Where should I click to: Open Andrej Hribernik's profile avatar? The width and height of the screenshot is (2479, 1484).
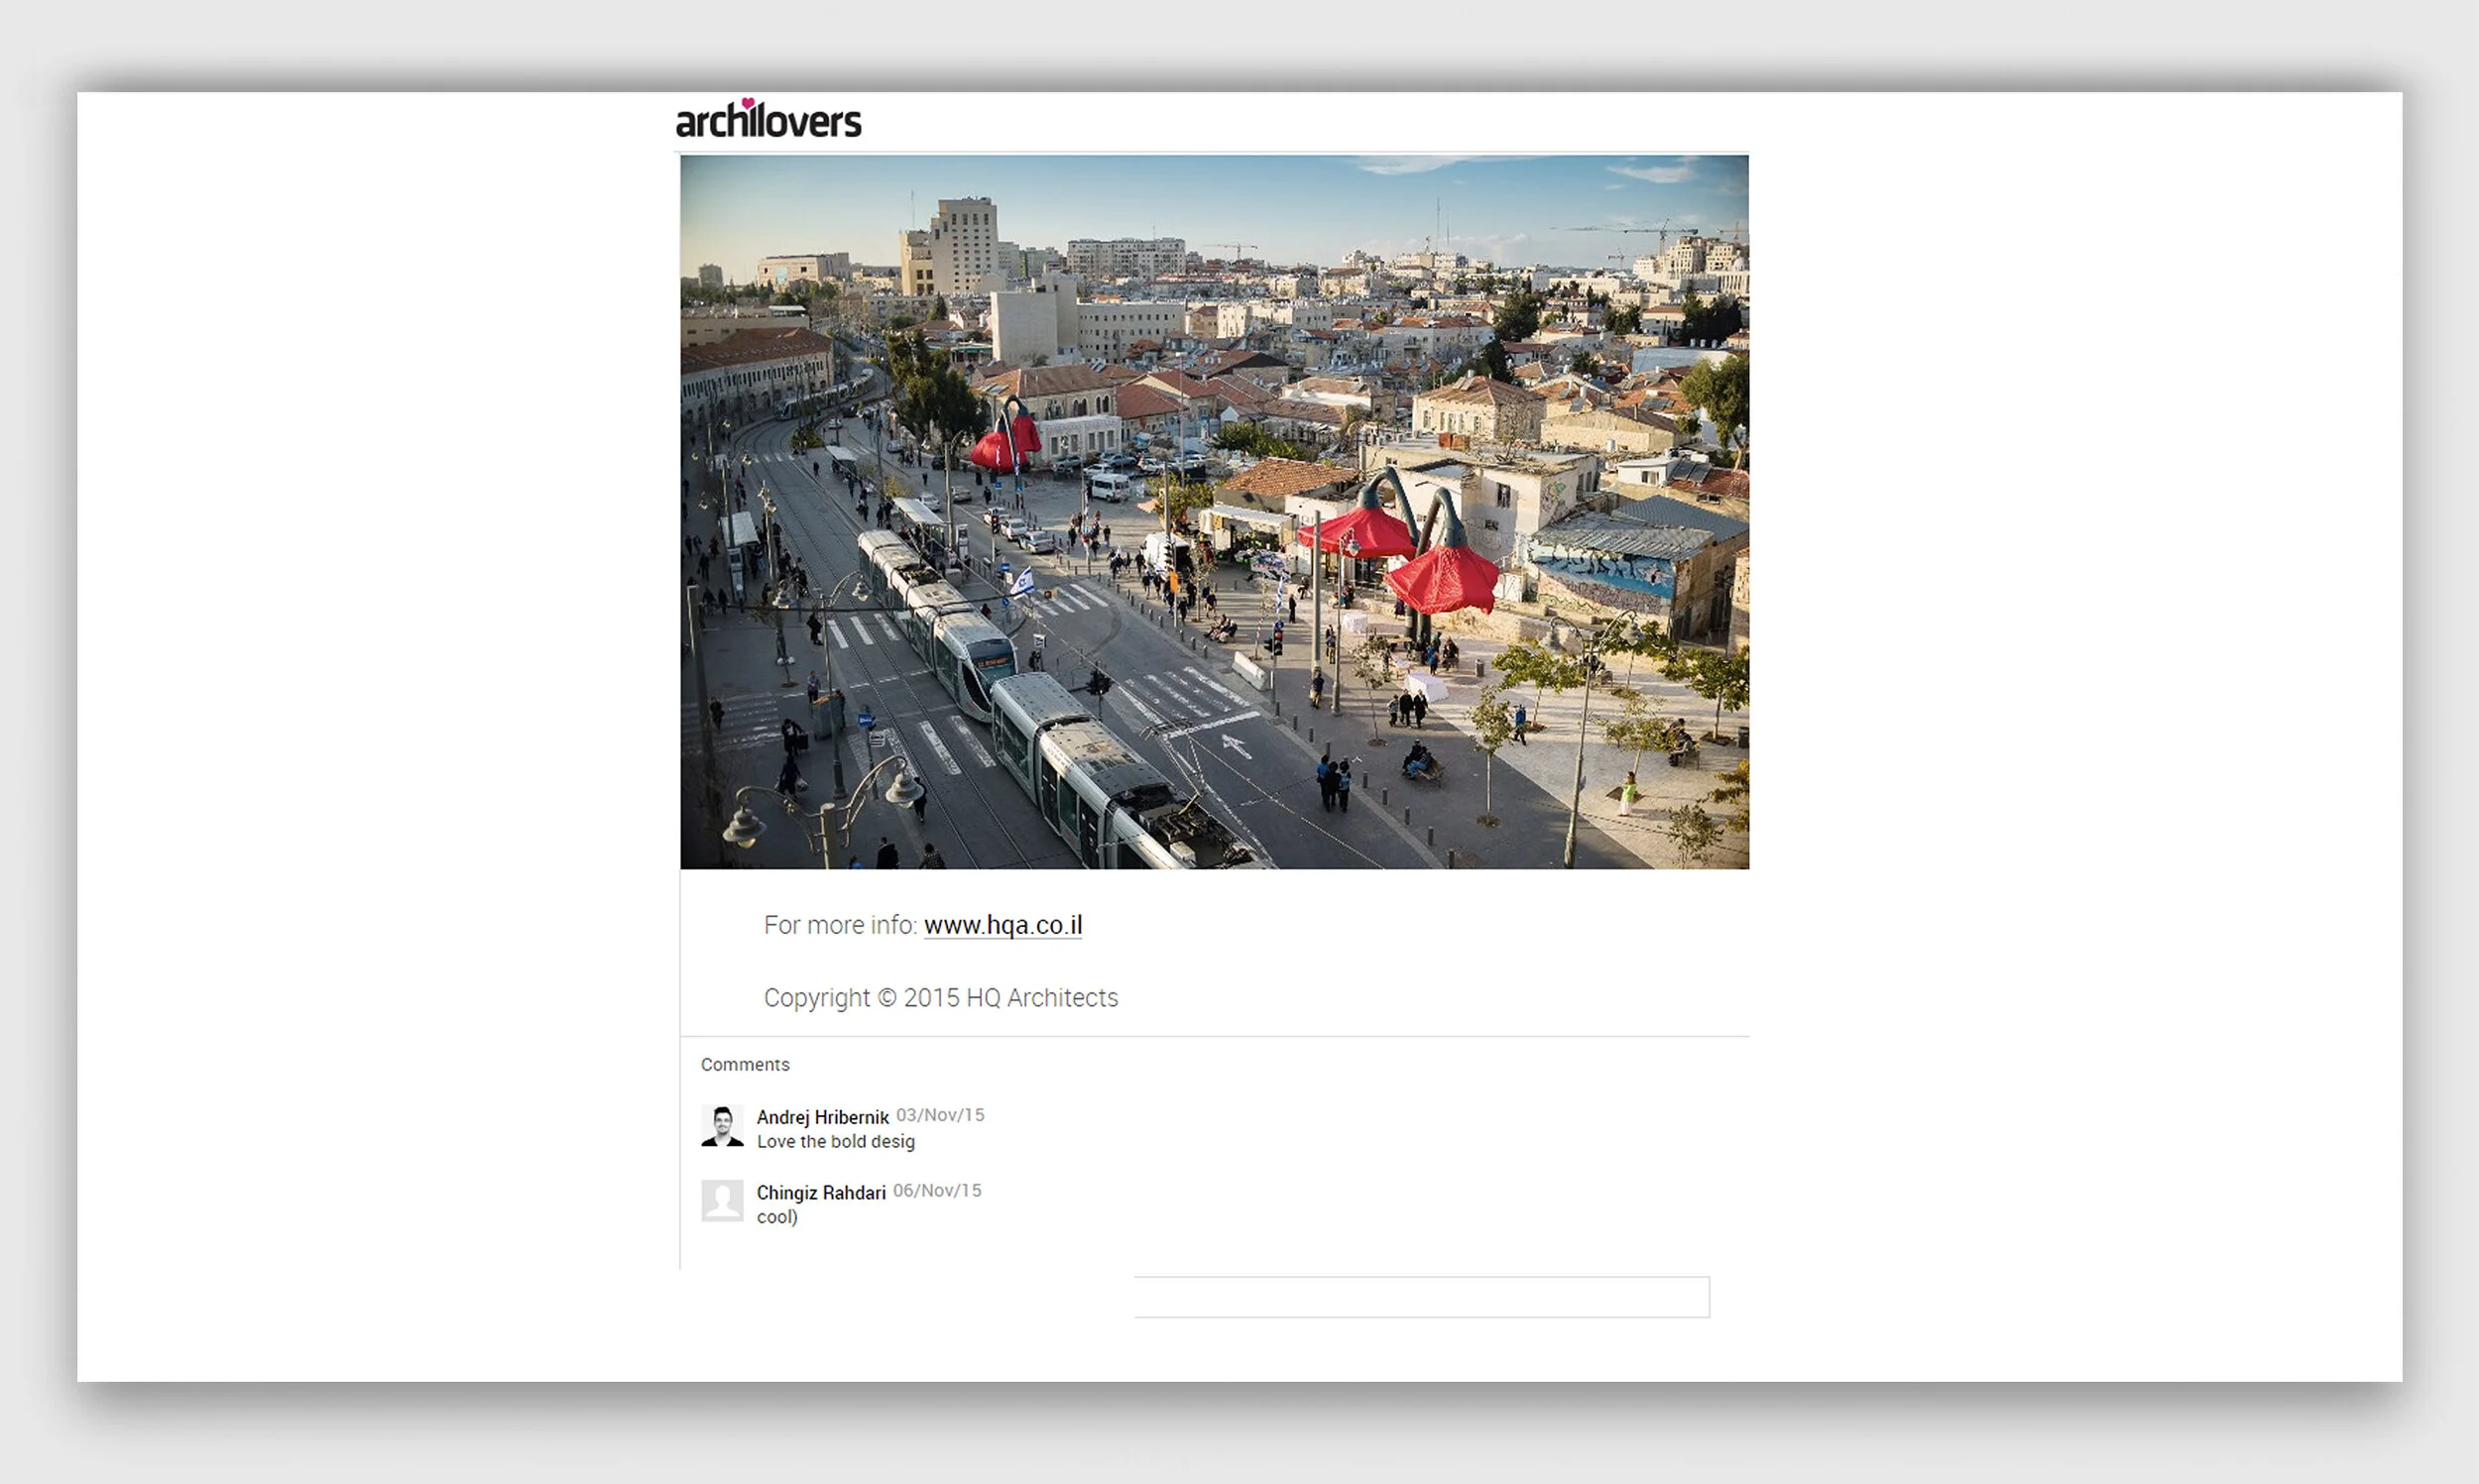click(722, 1126)
